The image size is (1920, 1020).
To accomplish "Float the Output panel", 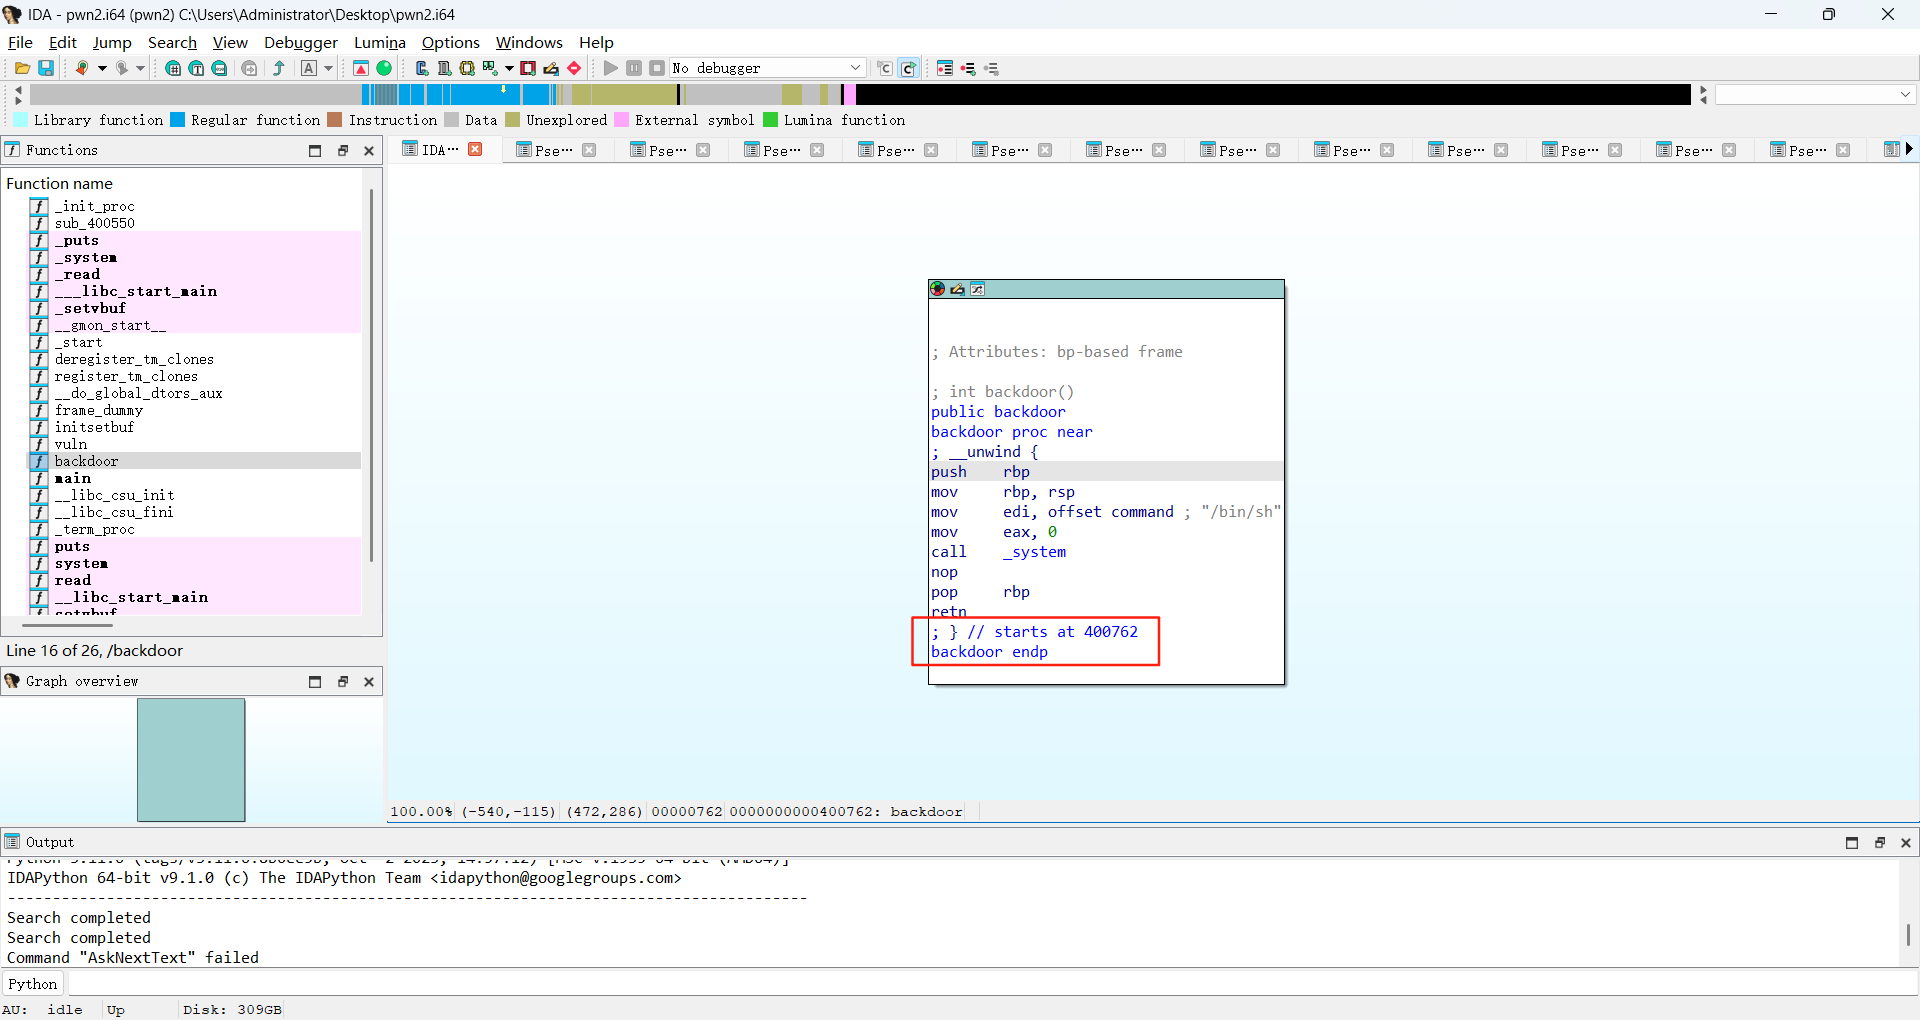I will [1880, 843].
